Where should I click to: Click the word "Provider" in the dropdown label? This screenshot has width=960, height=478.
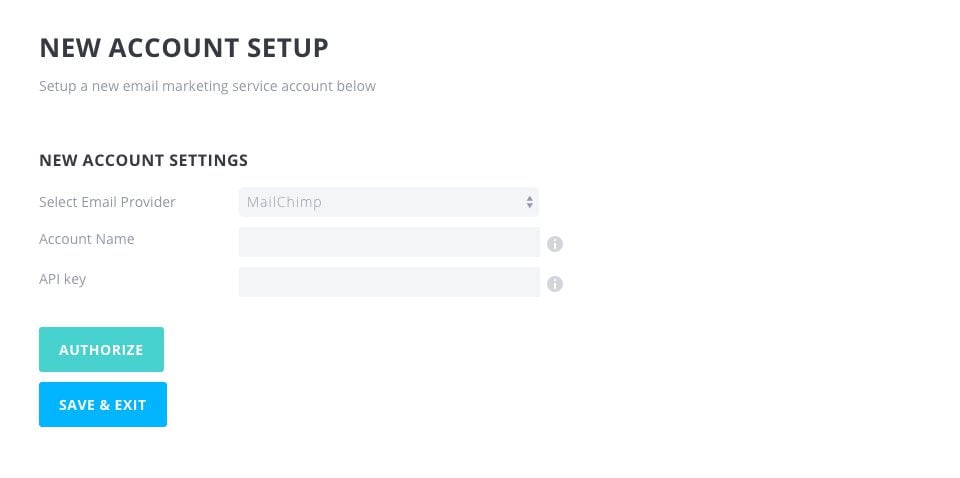148,202
